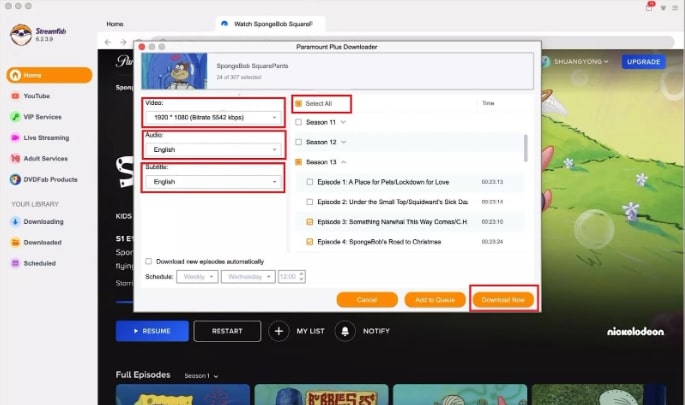Collapse Season 13 chevron
This screenshot has height=405, width=685.
343,162
